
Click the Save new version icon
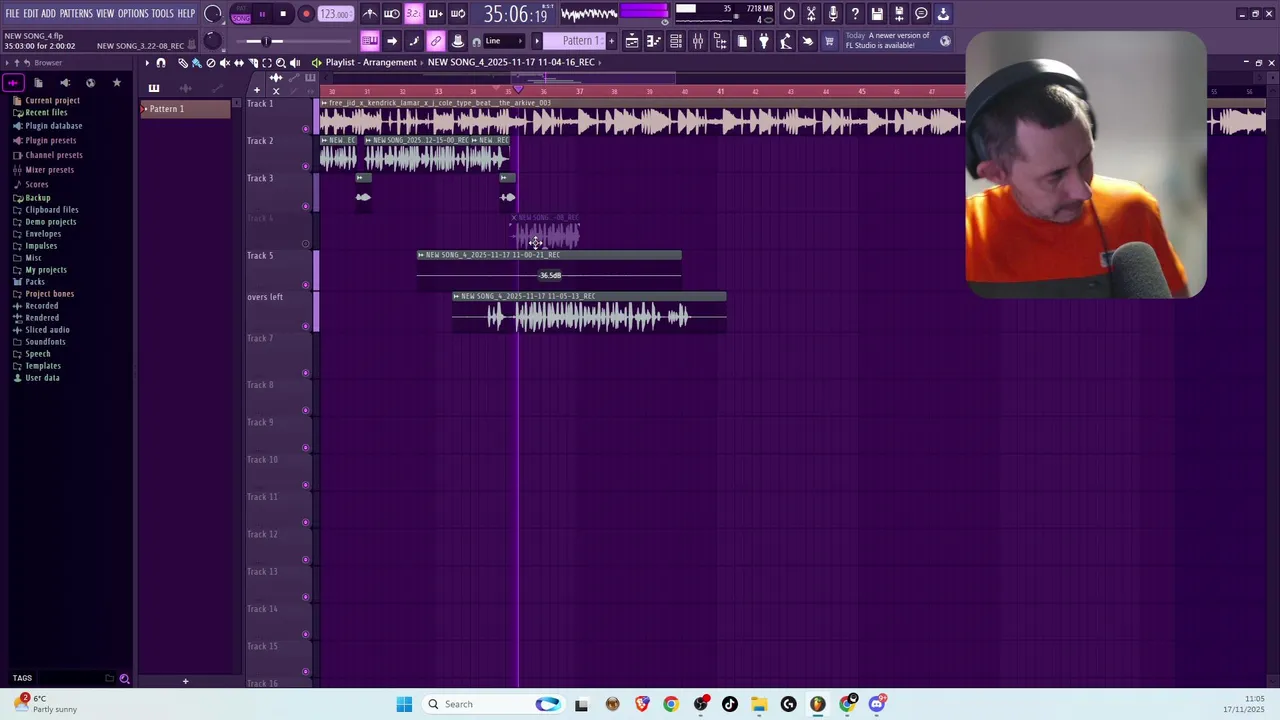click(899, 14)
